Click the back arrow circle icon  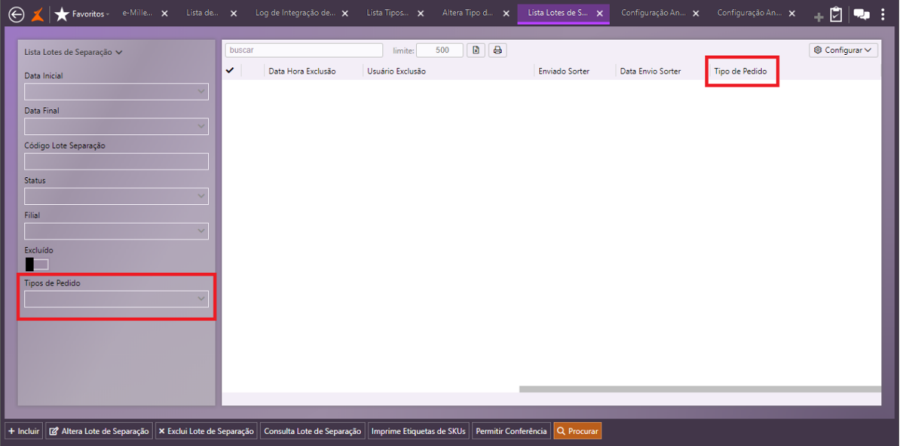pyautogui.click(x=16, y=14)
